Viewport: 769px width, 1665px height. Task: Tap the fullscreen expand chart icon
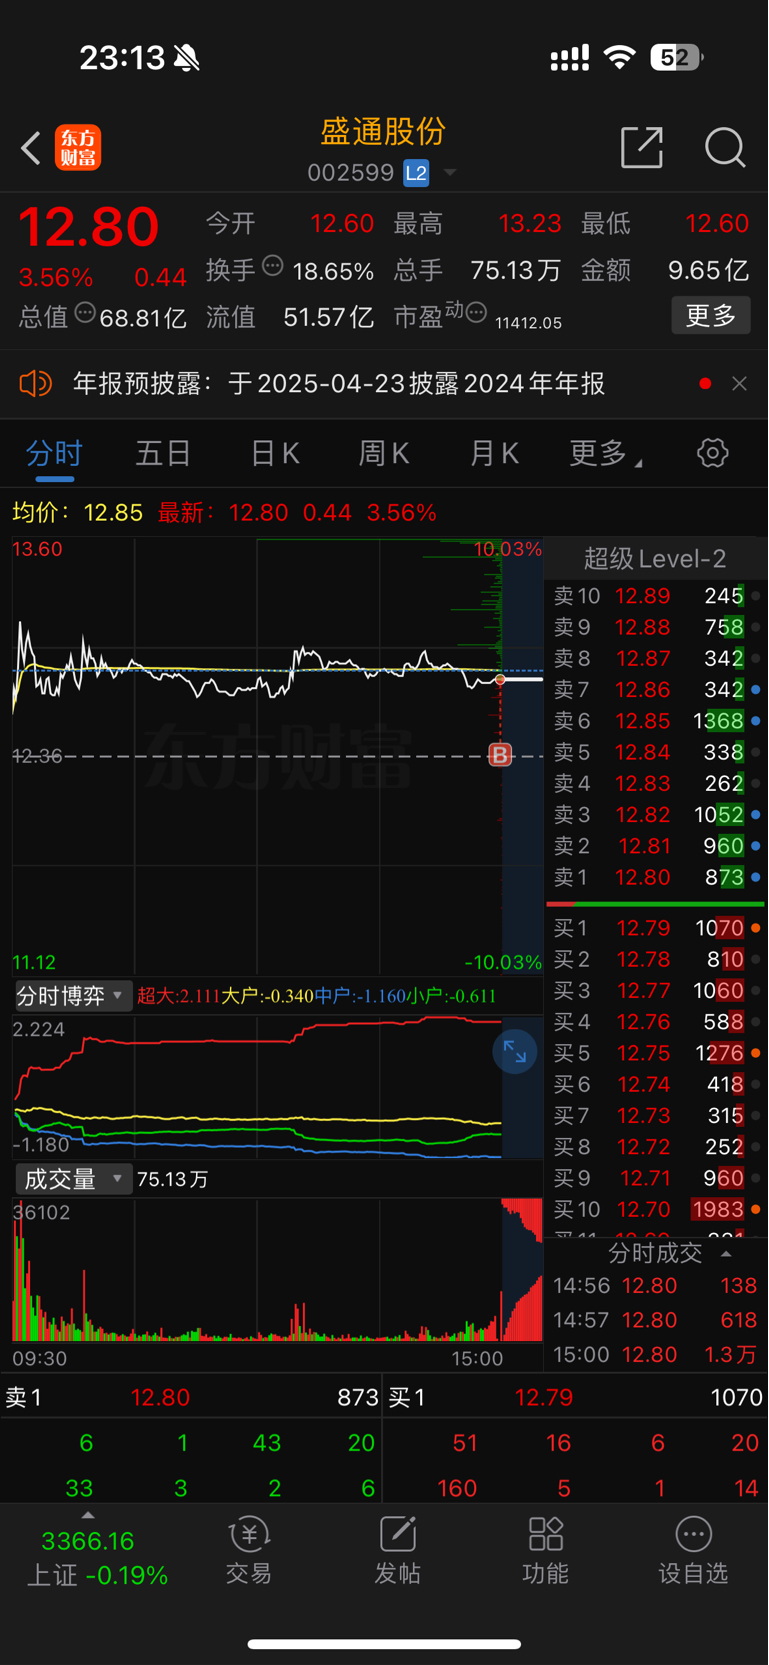pos(515,1052)
